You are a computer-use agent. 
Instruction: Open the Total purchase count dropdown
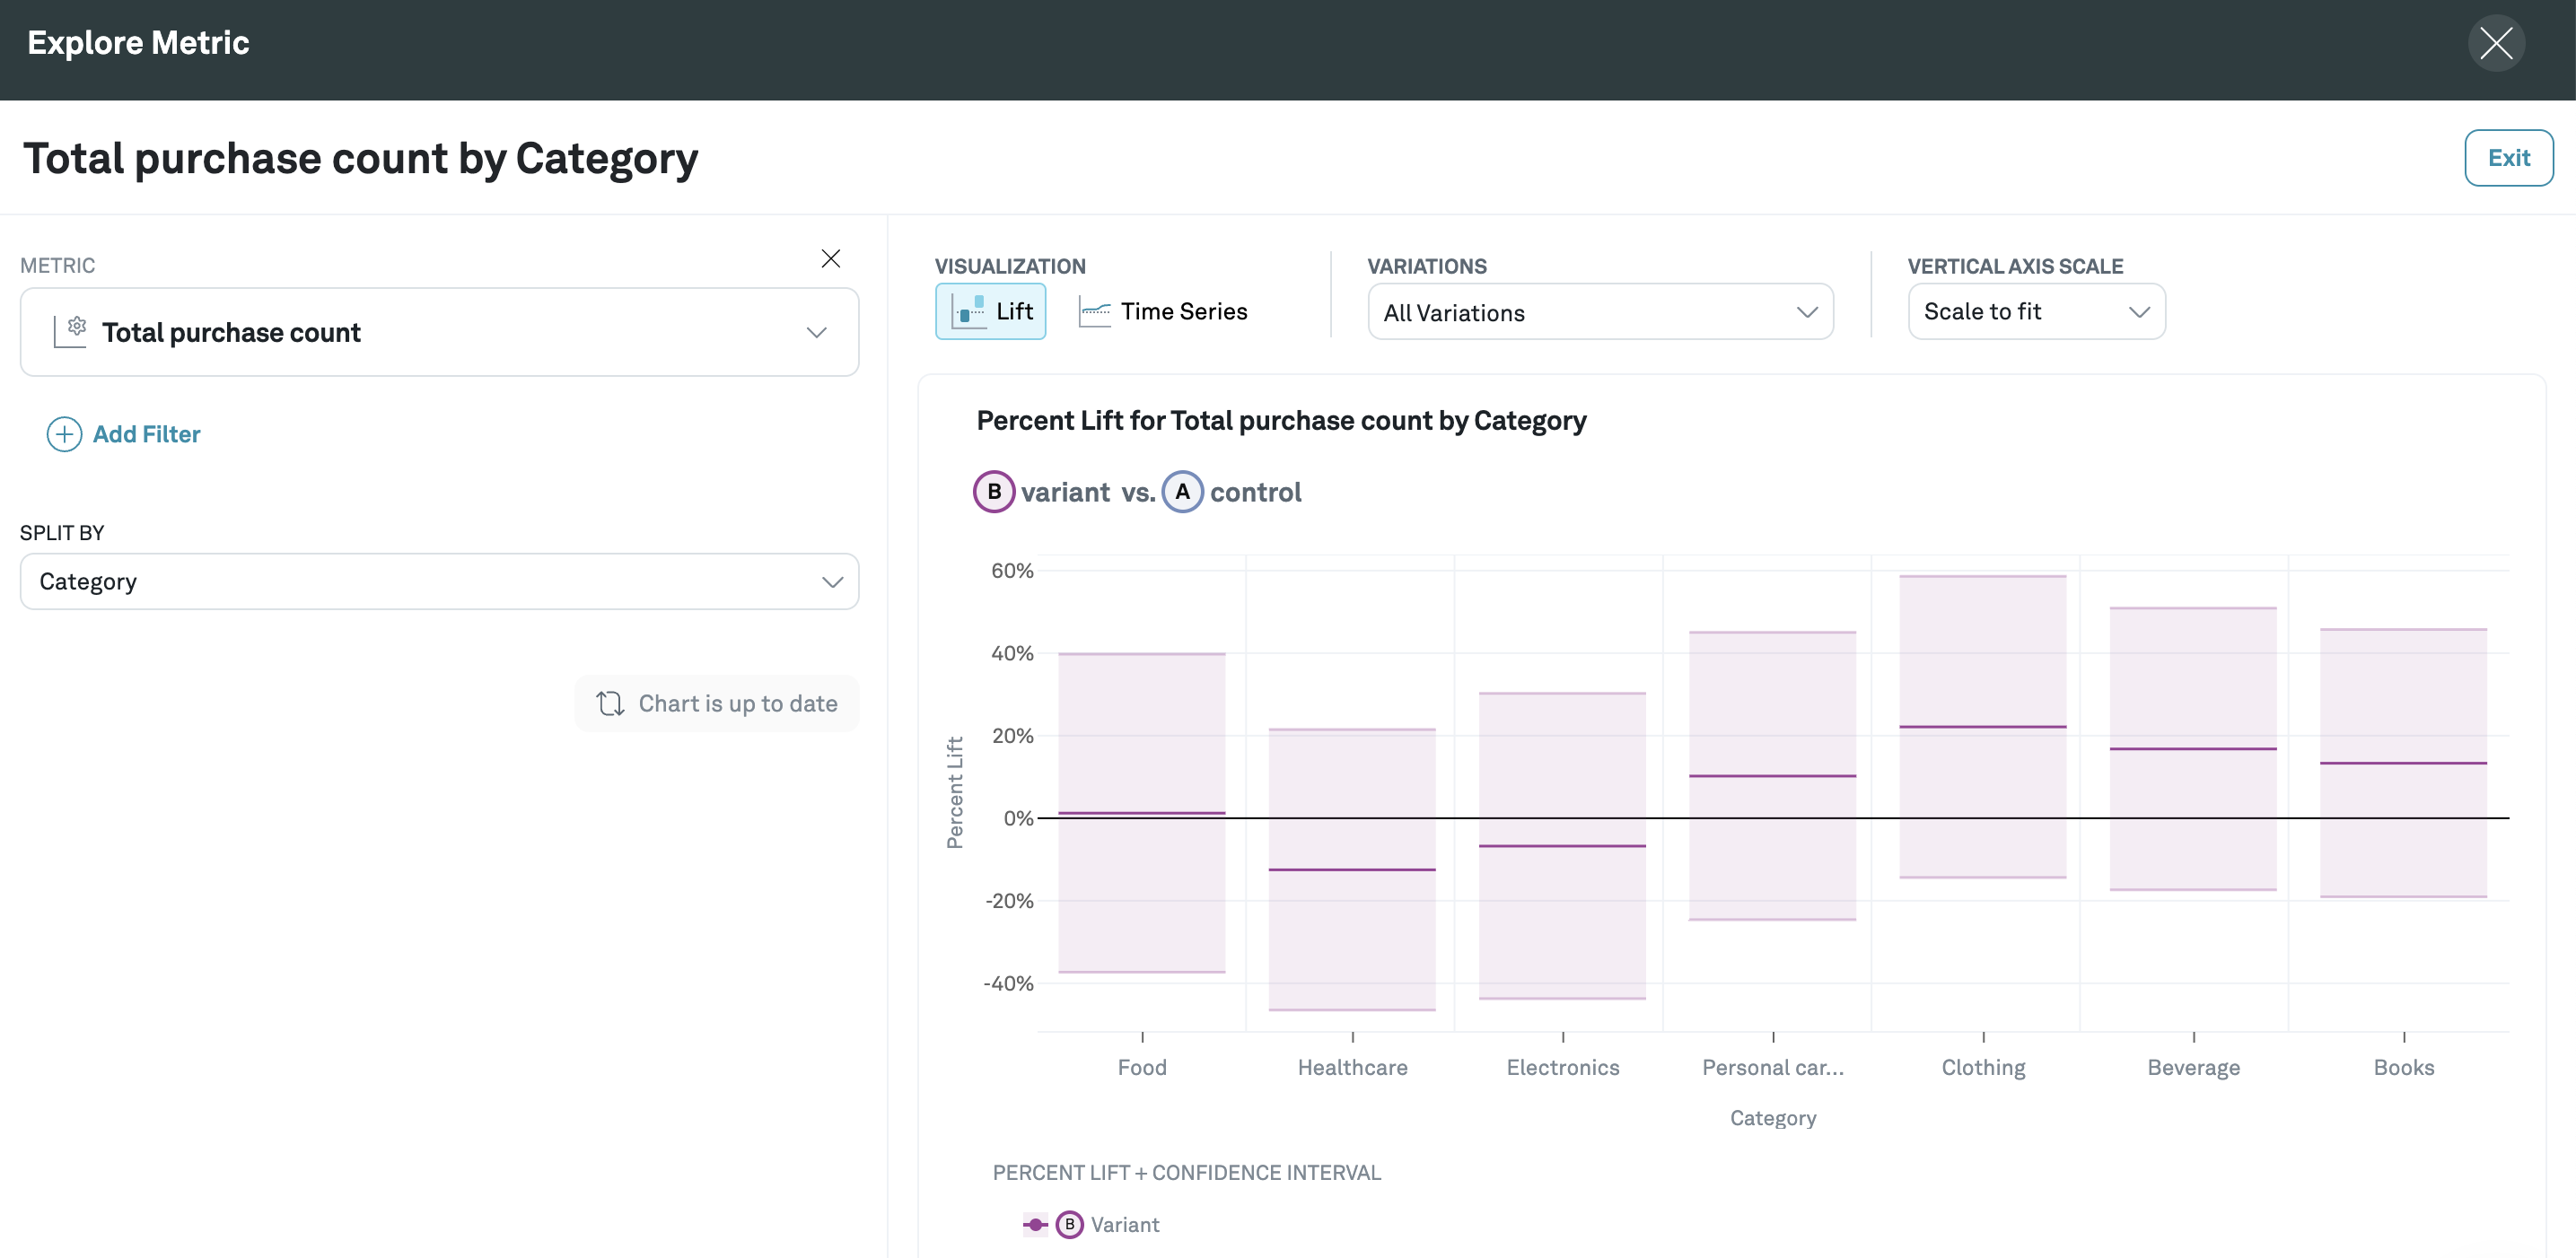816,332
